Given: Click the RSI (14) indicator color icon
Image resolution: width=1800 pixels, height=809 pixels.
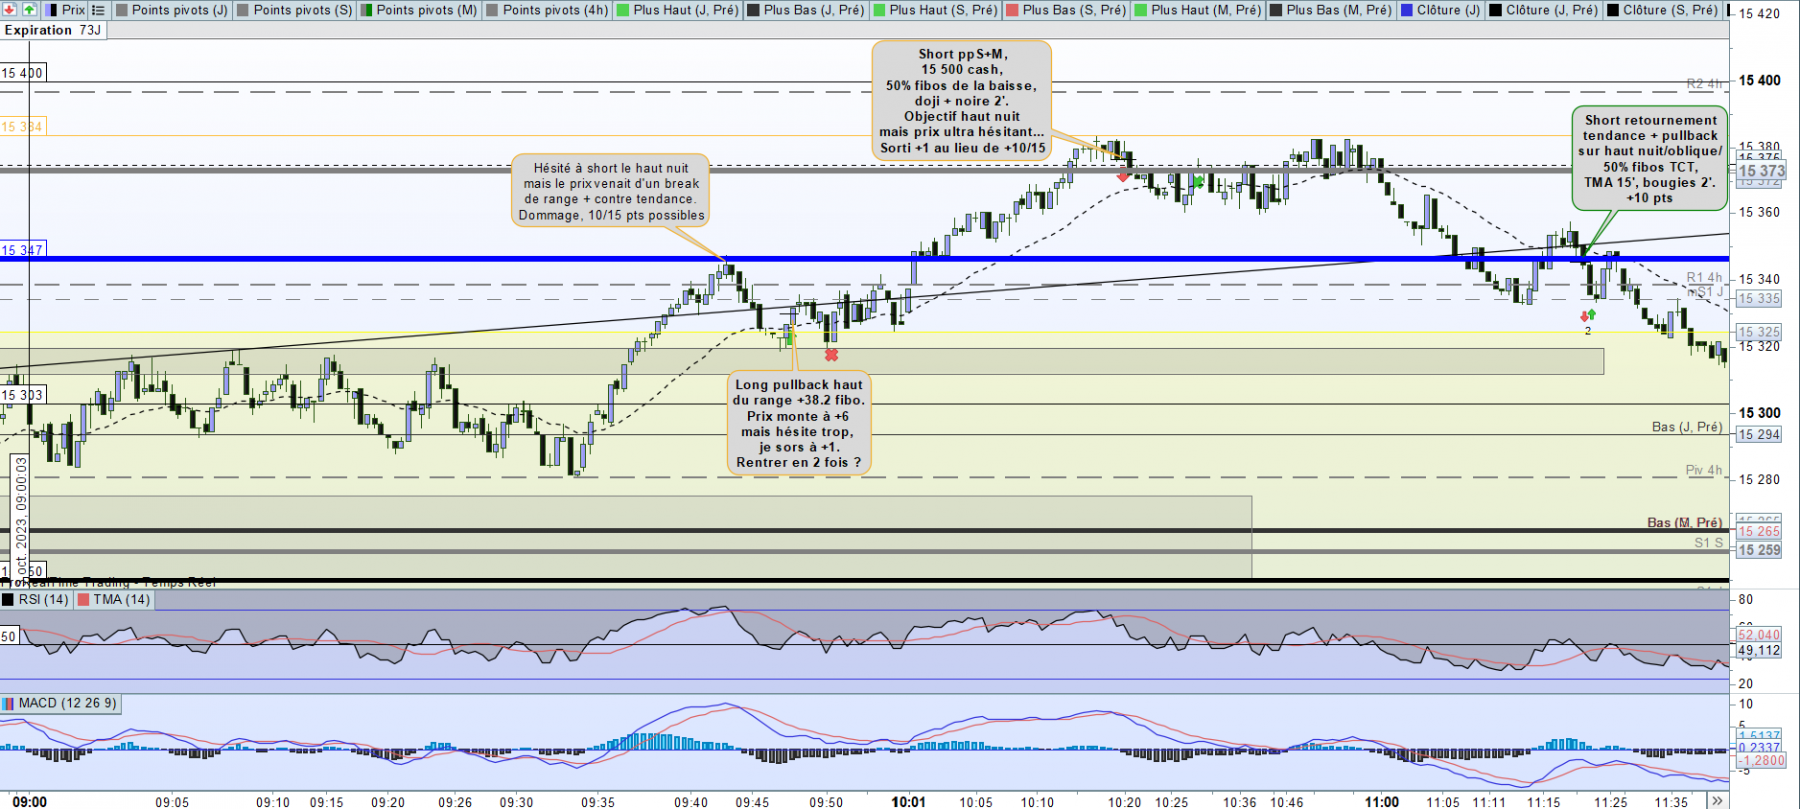Looking at the screenshot, I should pos(8,600).
